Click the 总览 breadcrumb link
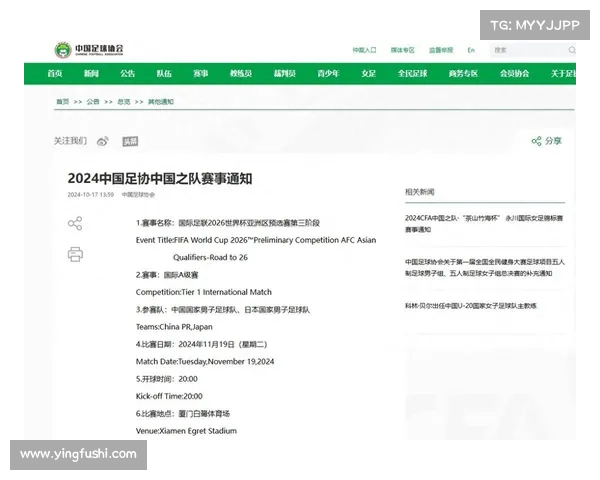This screenshot has width=600, height=480. [124, 101]
